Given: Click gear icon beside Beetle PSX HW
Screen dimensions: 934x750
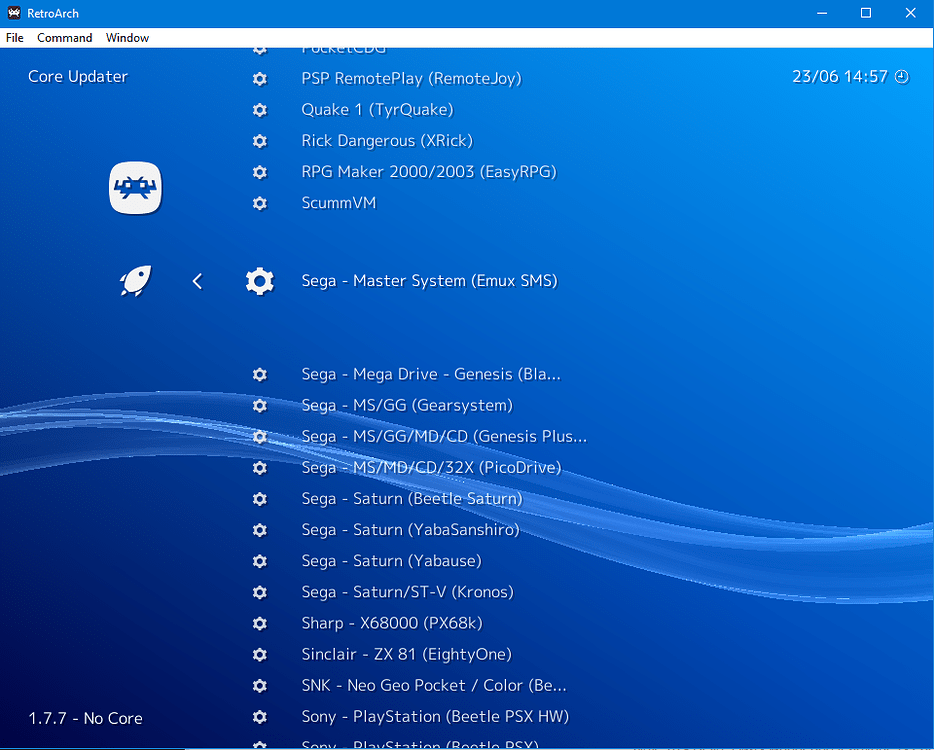Looking at the screenshot, I should pyautogui.click(x=260, y=717).
